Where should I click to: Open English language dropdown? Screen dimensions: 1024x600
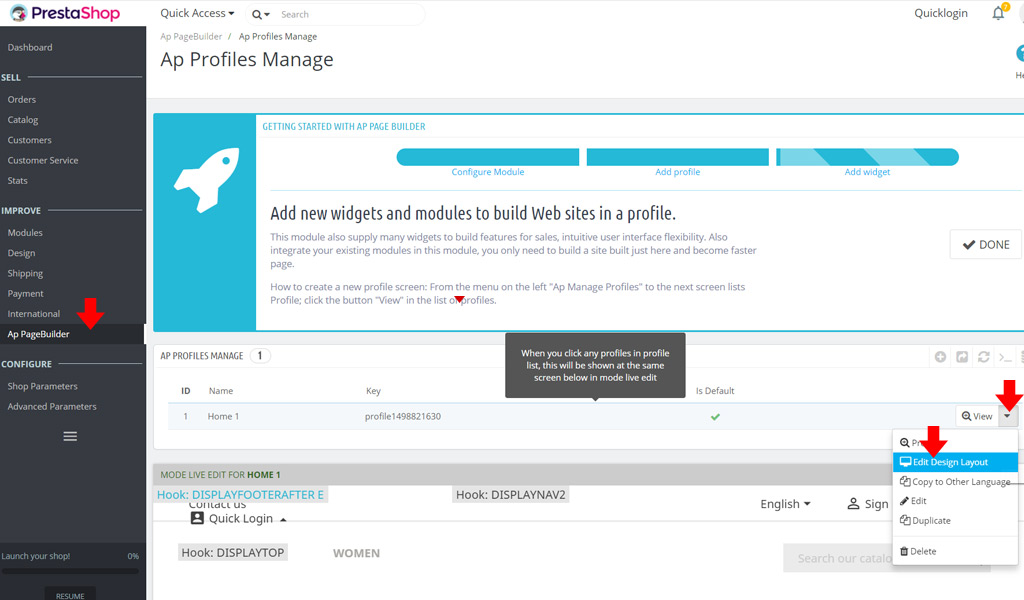[785, 503]
